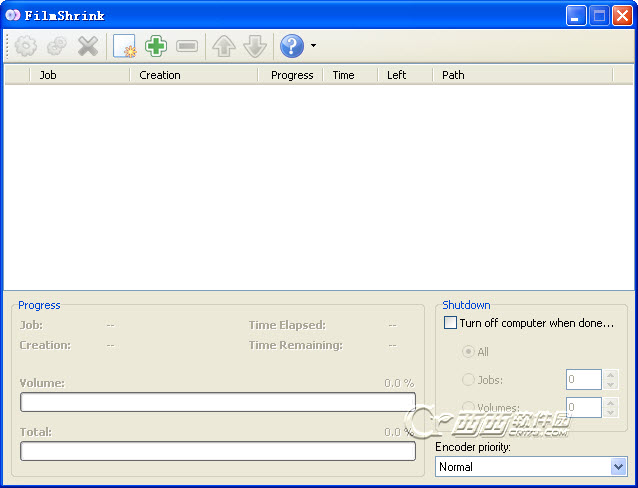Screen dimensions: 638x488
Task: Select the Jobs radio button
Action: (468, 380)
